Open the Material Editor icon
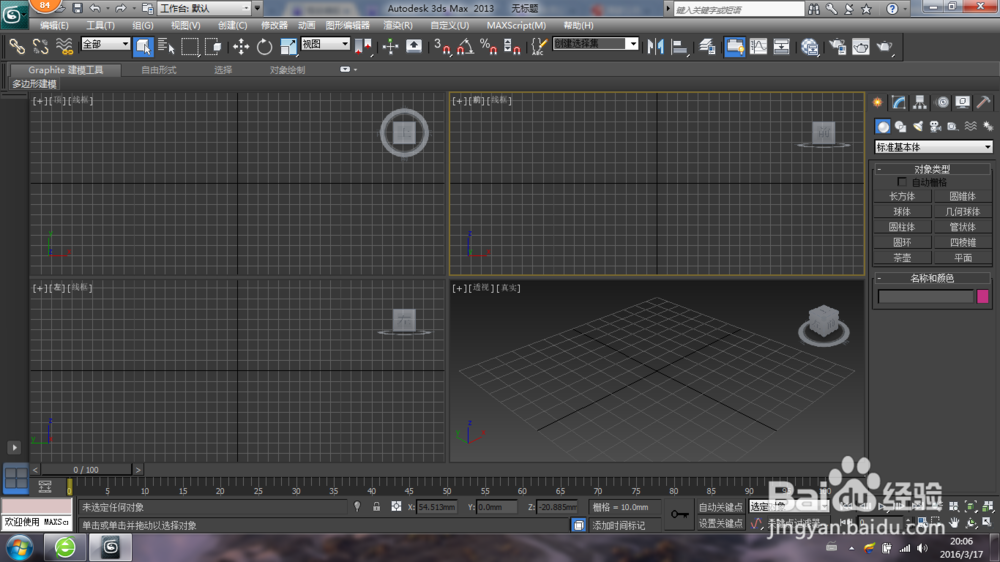1000x562 pixels. coord(810,47)
